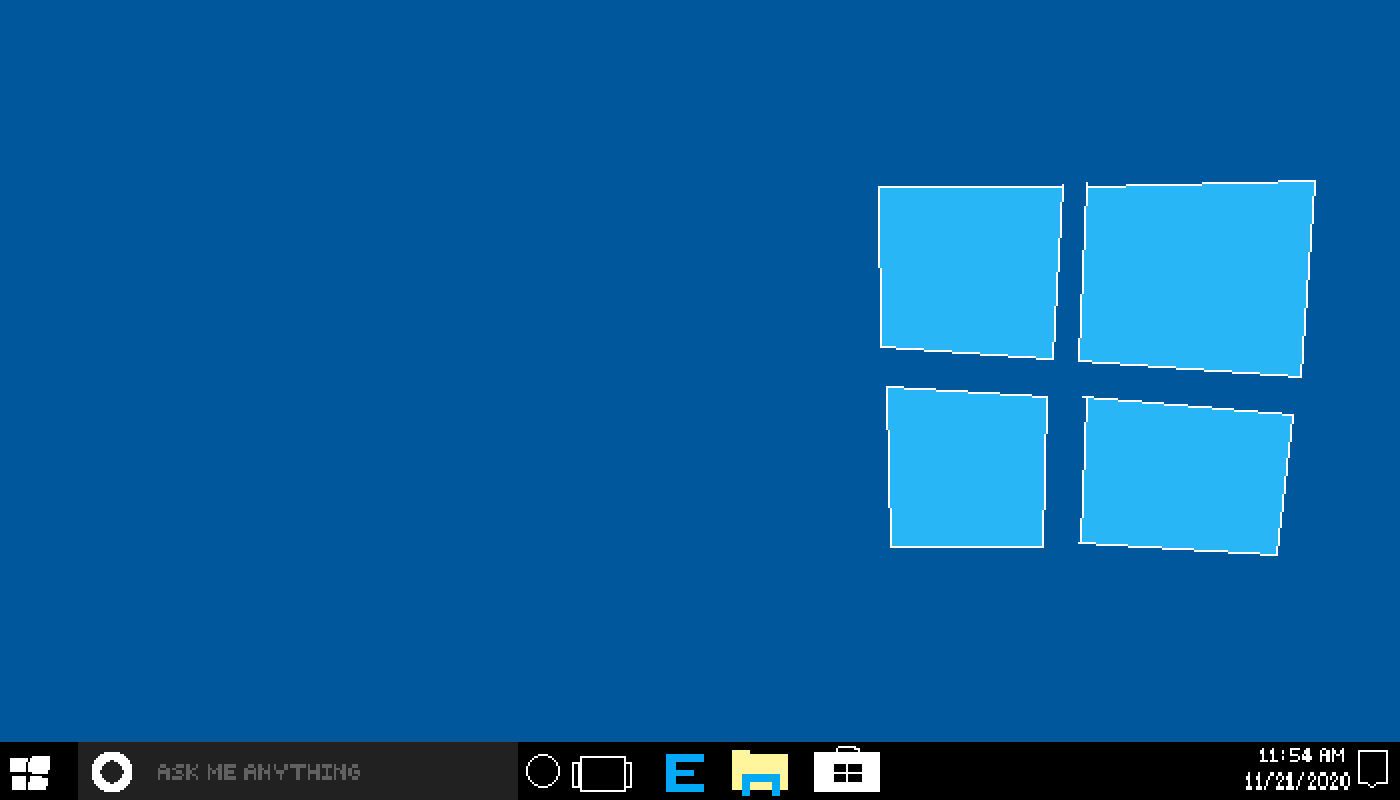Click the 11/21/2020 date in the tray

(x=1297, y=781)
